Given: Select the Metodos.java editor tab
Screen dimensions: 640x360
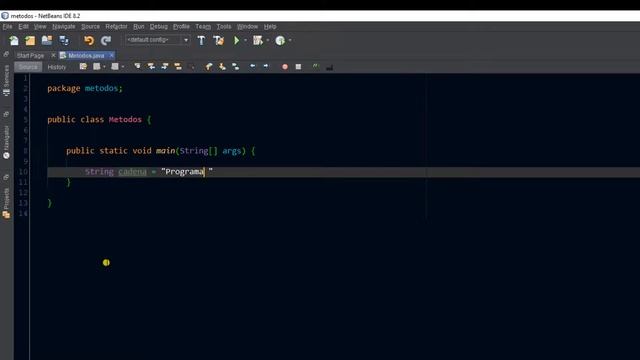Looking at the screenshot, I should tap(86, 56).
